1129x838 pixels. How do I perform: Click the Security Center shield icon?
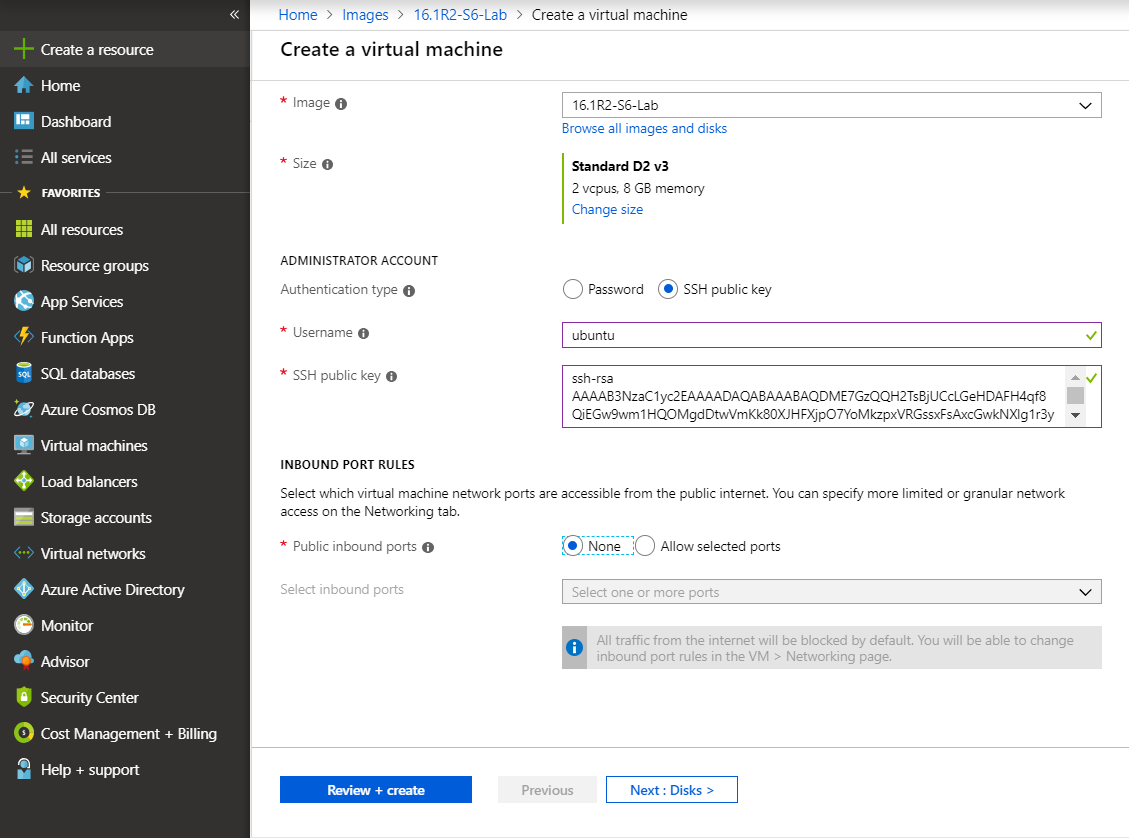[24, 697]
